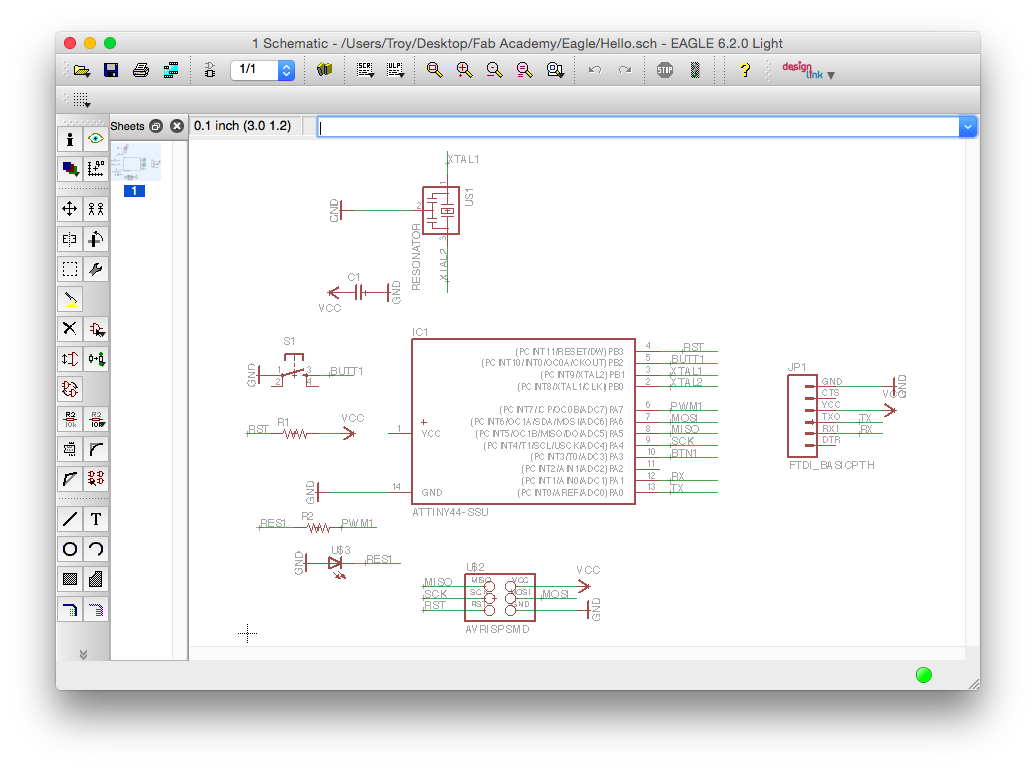This screenshot has height=770, width=1036.
Task: Select the Pinswap tool
Action: click(70, 359)
